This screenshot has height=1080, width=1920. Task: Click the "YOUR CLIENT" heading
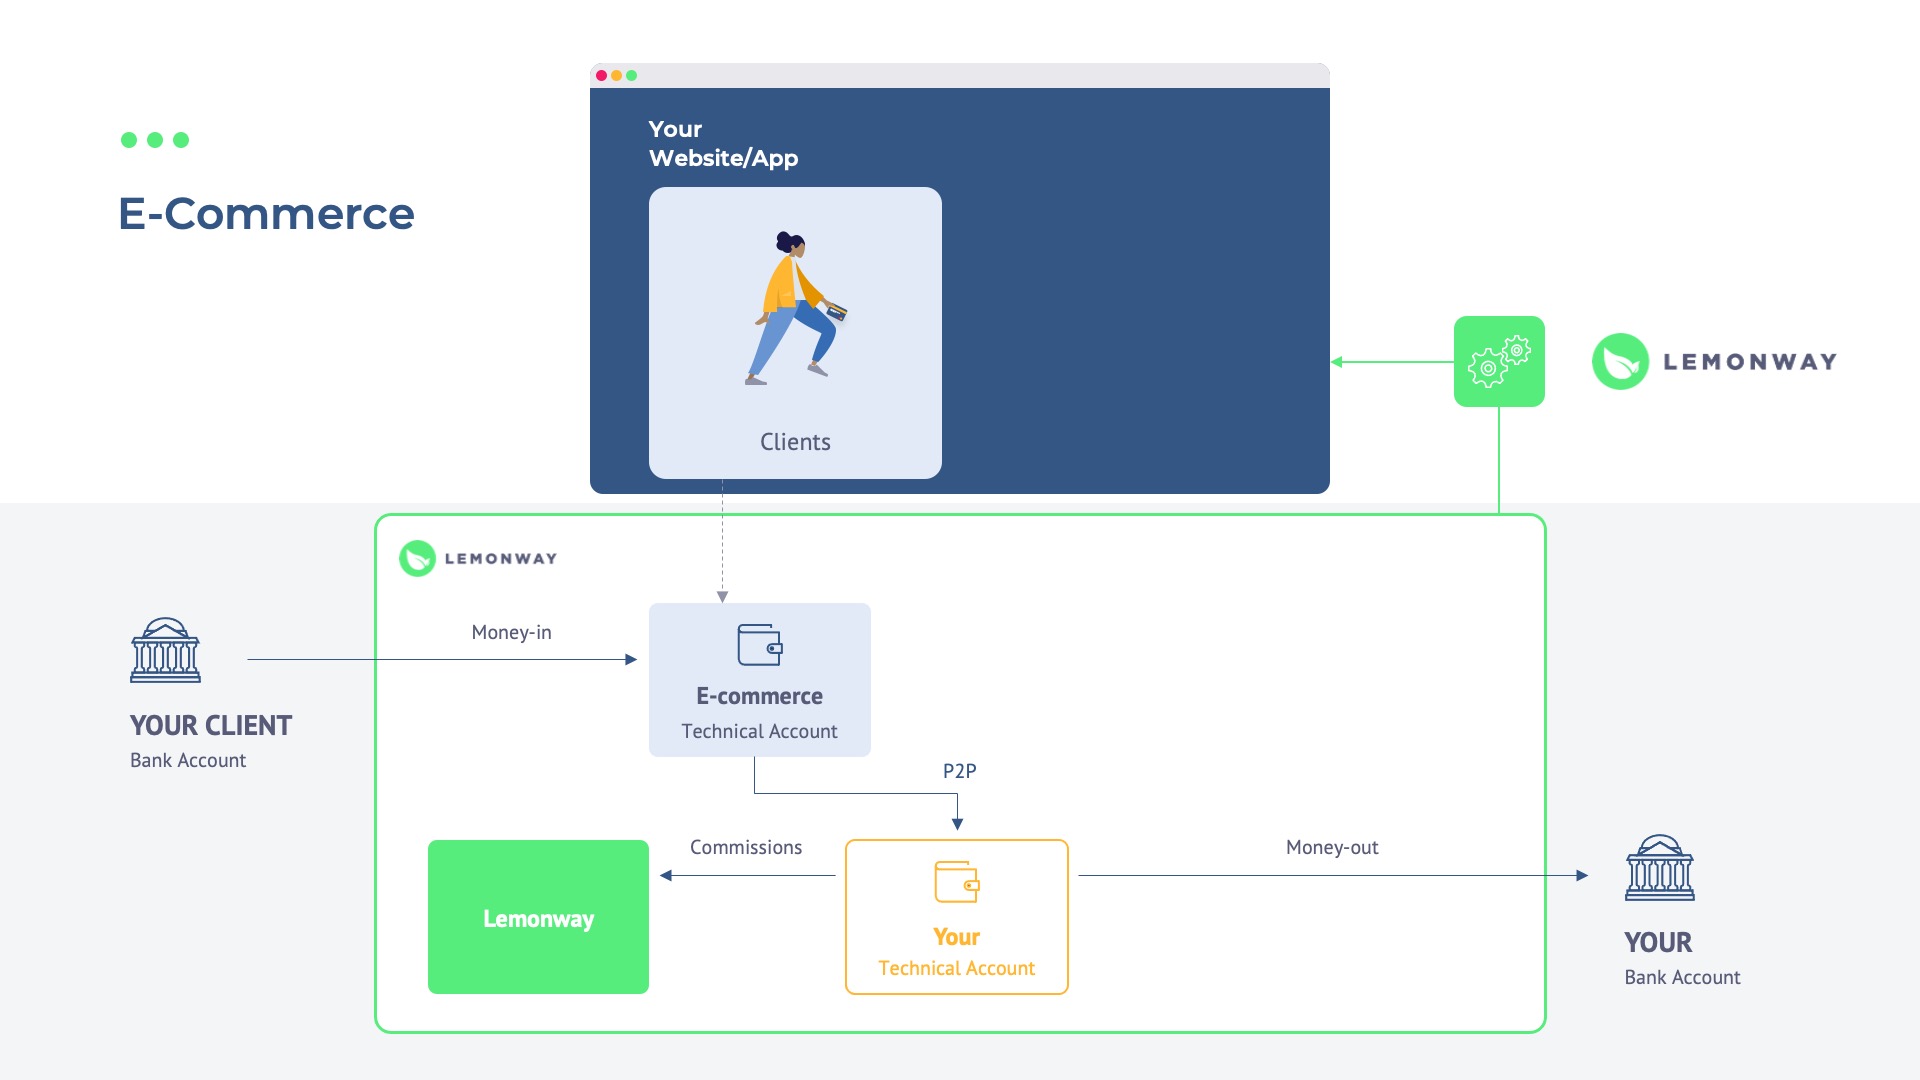click(211, 725)
